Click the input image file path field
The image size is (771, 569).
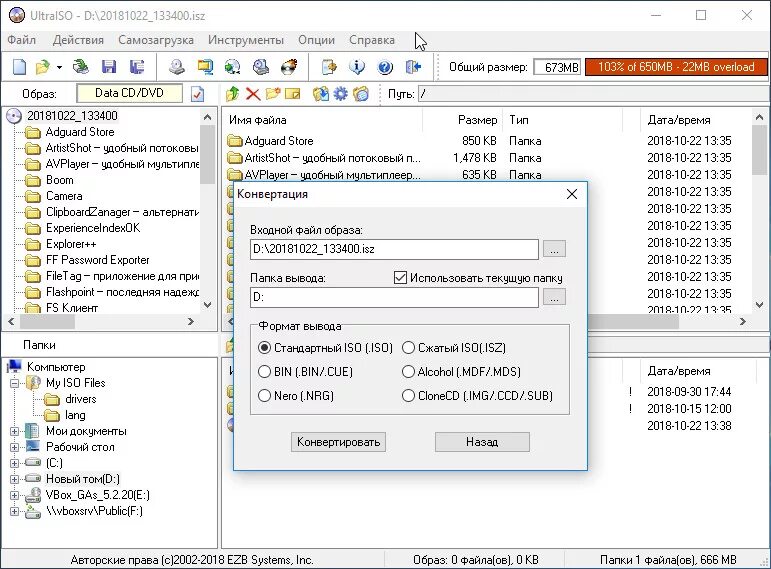(394, 249)
